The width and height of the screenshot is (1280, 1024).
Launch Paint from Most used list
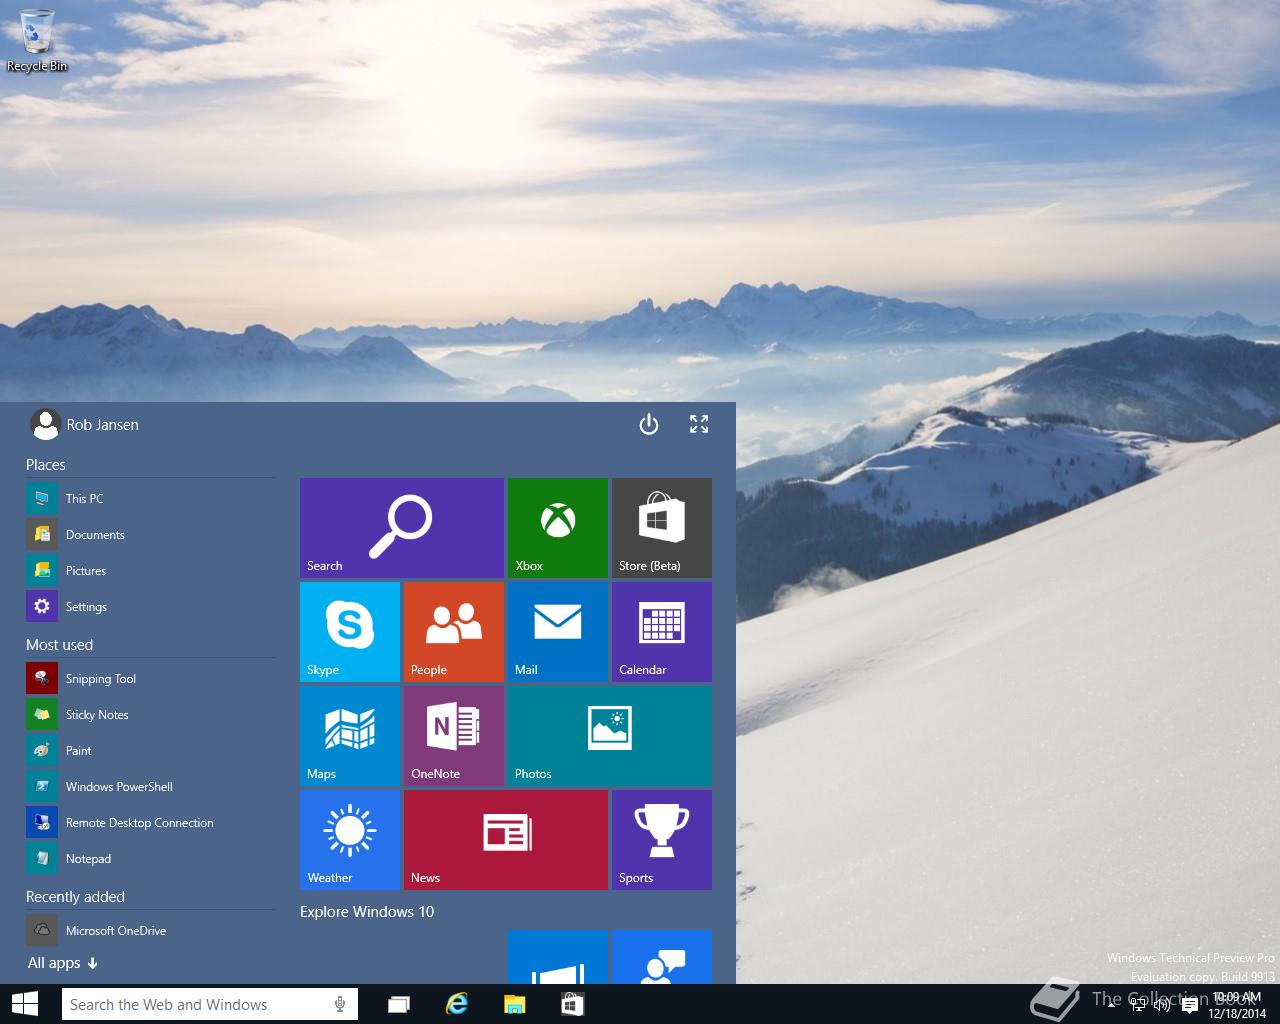click(x=150, y=750)
